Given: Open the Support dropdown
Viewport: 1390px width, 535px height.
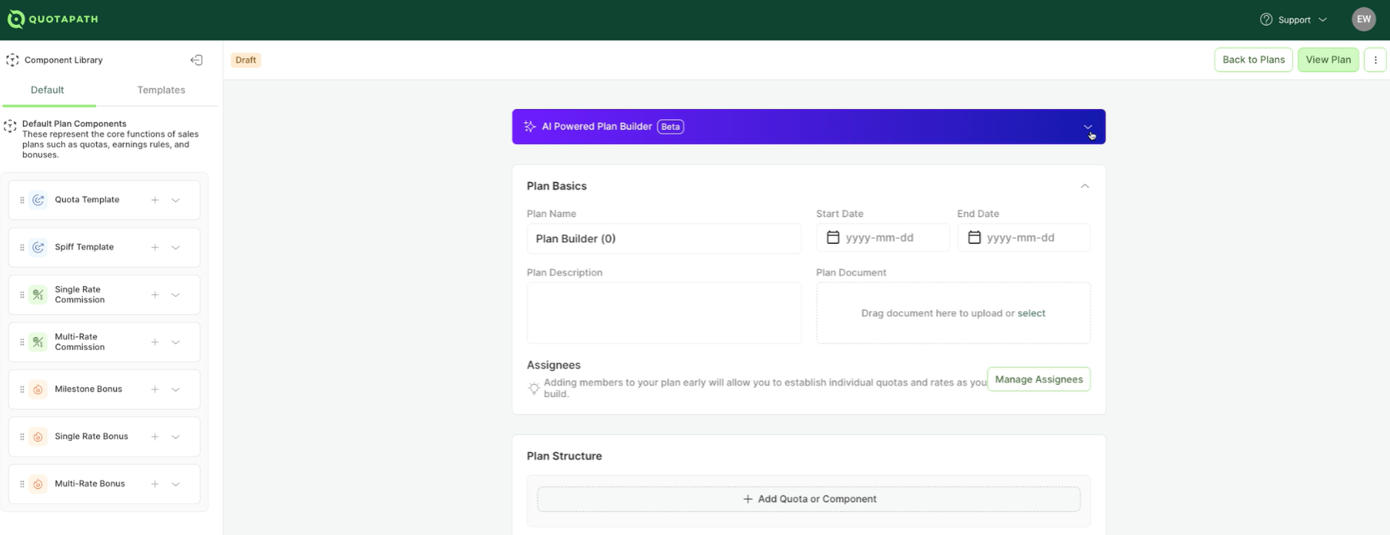Looking at the screenshot, I should tap(1294, 20).
